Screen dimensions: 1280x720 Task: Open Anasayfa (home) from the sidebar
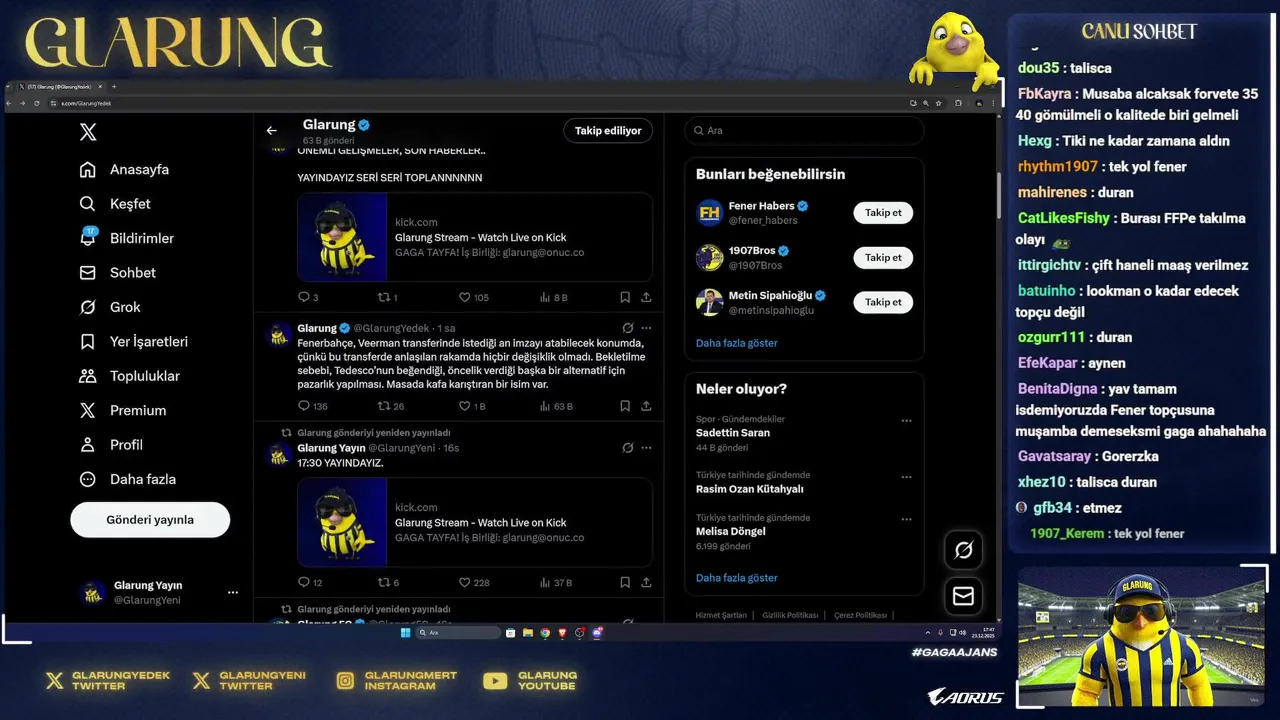(124, 170)
